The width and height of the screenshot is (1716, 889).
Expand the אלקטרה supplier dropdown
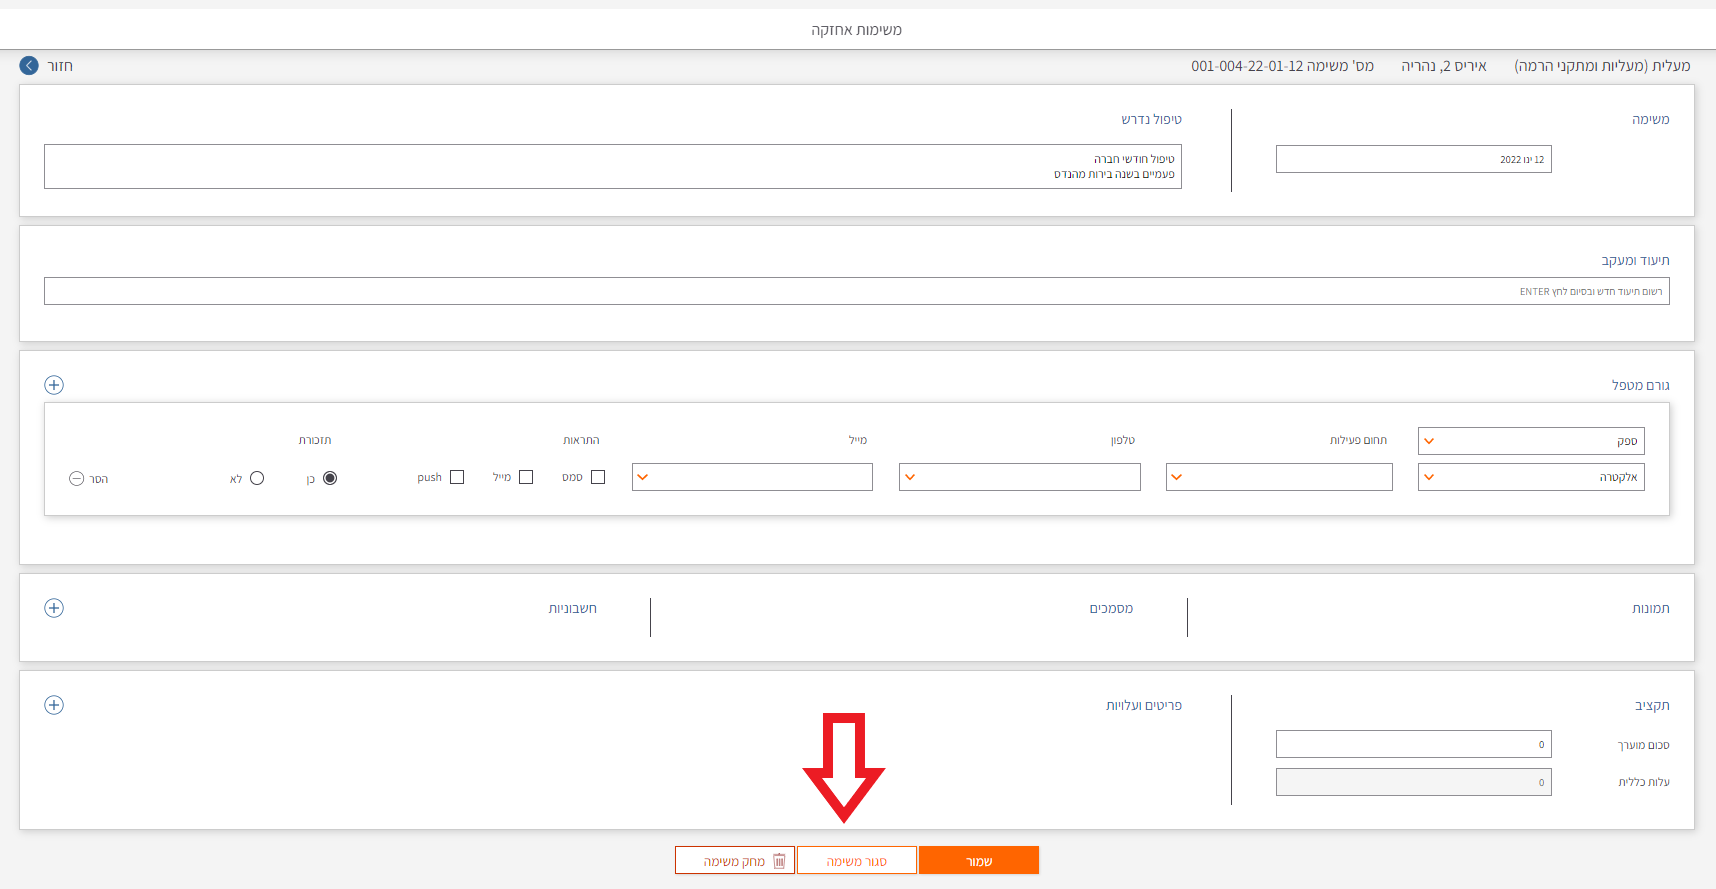point(1530,477)
